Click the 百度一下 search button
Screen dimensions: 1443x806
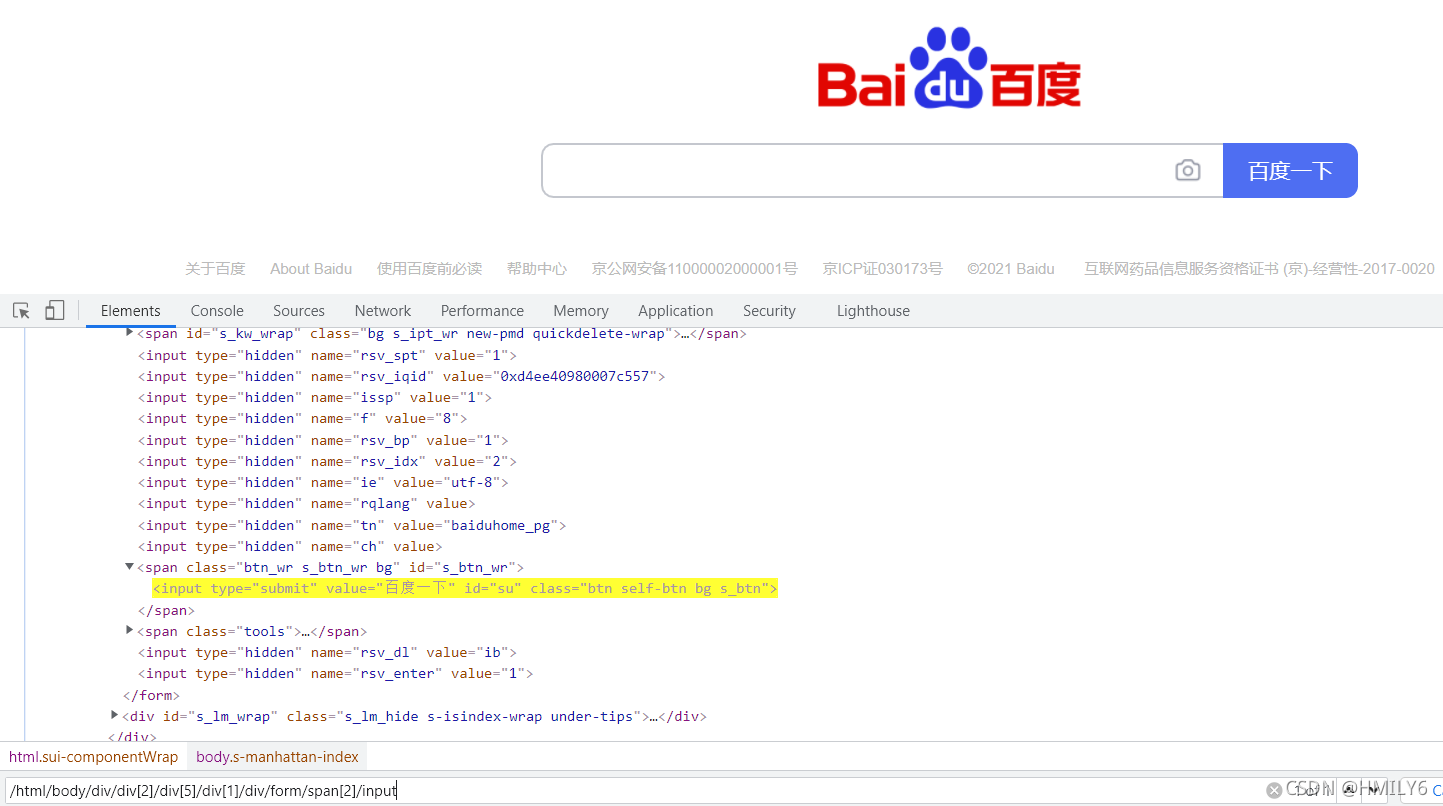[x=1290, y=170]
